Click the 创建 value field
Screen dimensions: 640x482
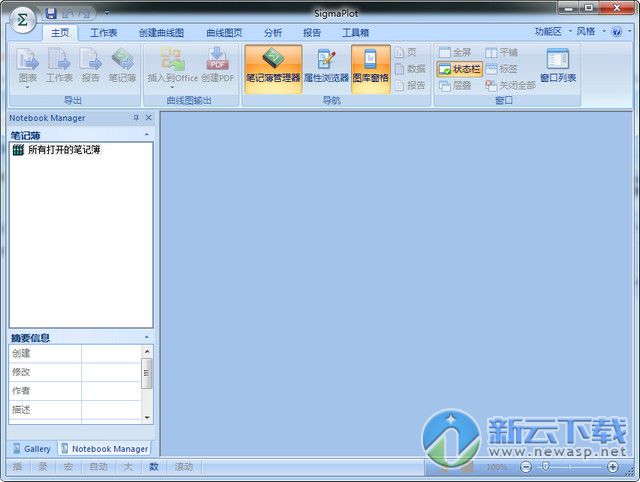coord(111,353)
